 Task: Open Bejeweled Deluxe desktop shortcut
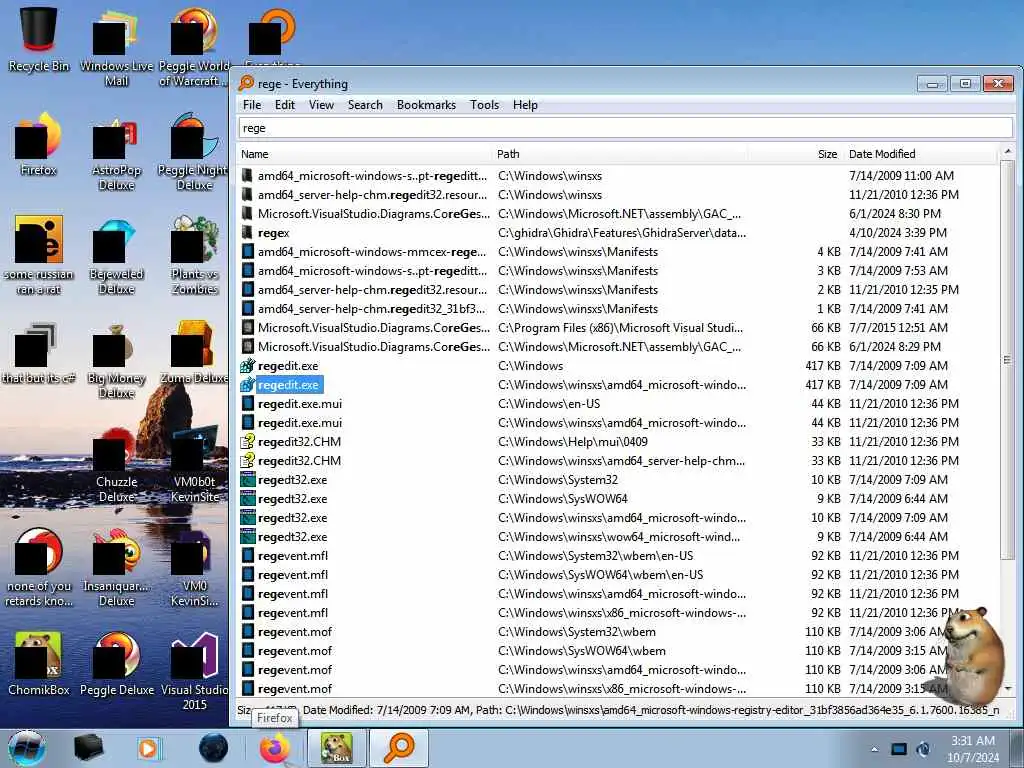(x=116, y=256)
